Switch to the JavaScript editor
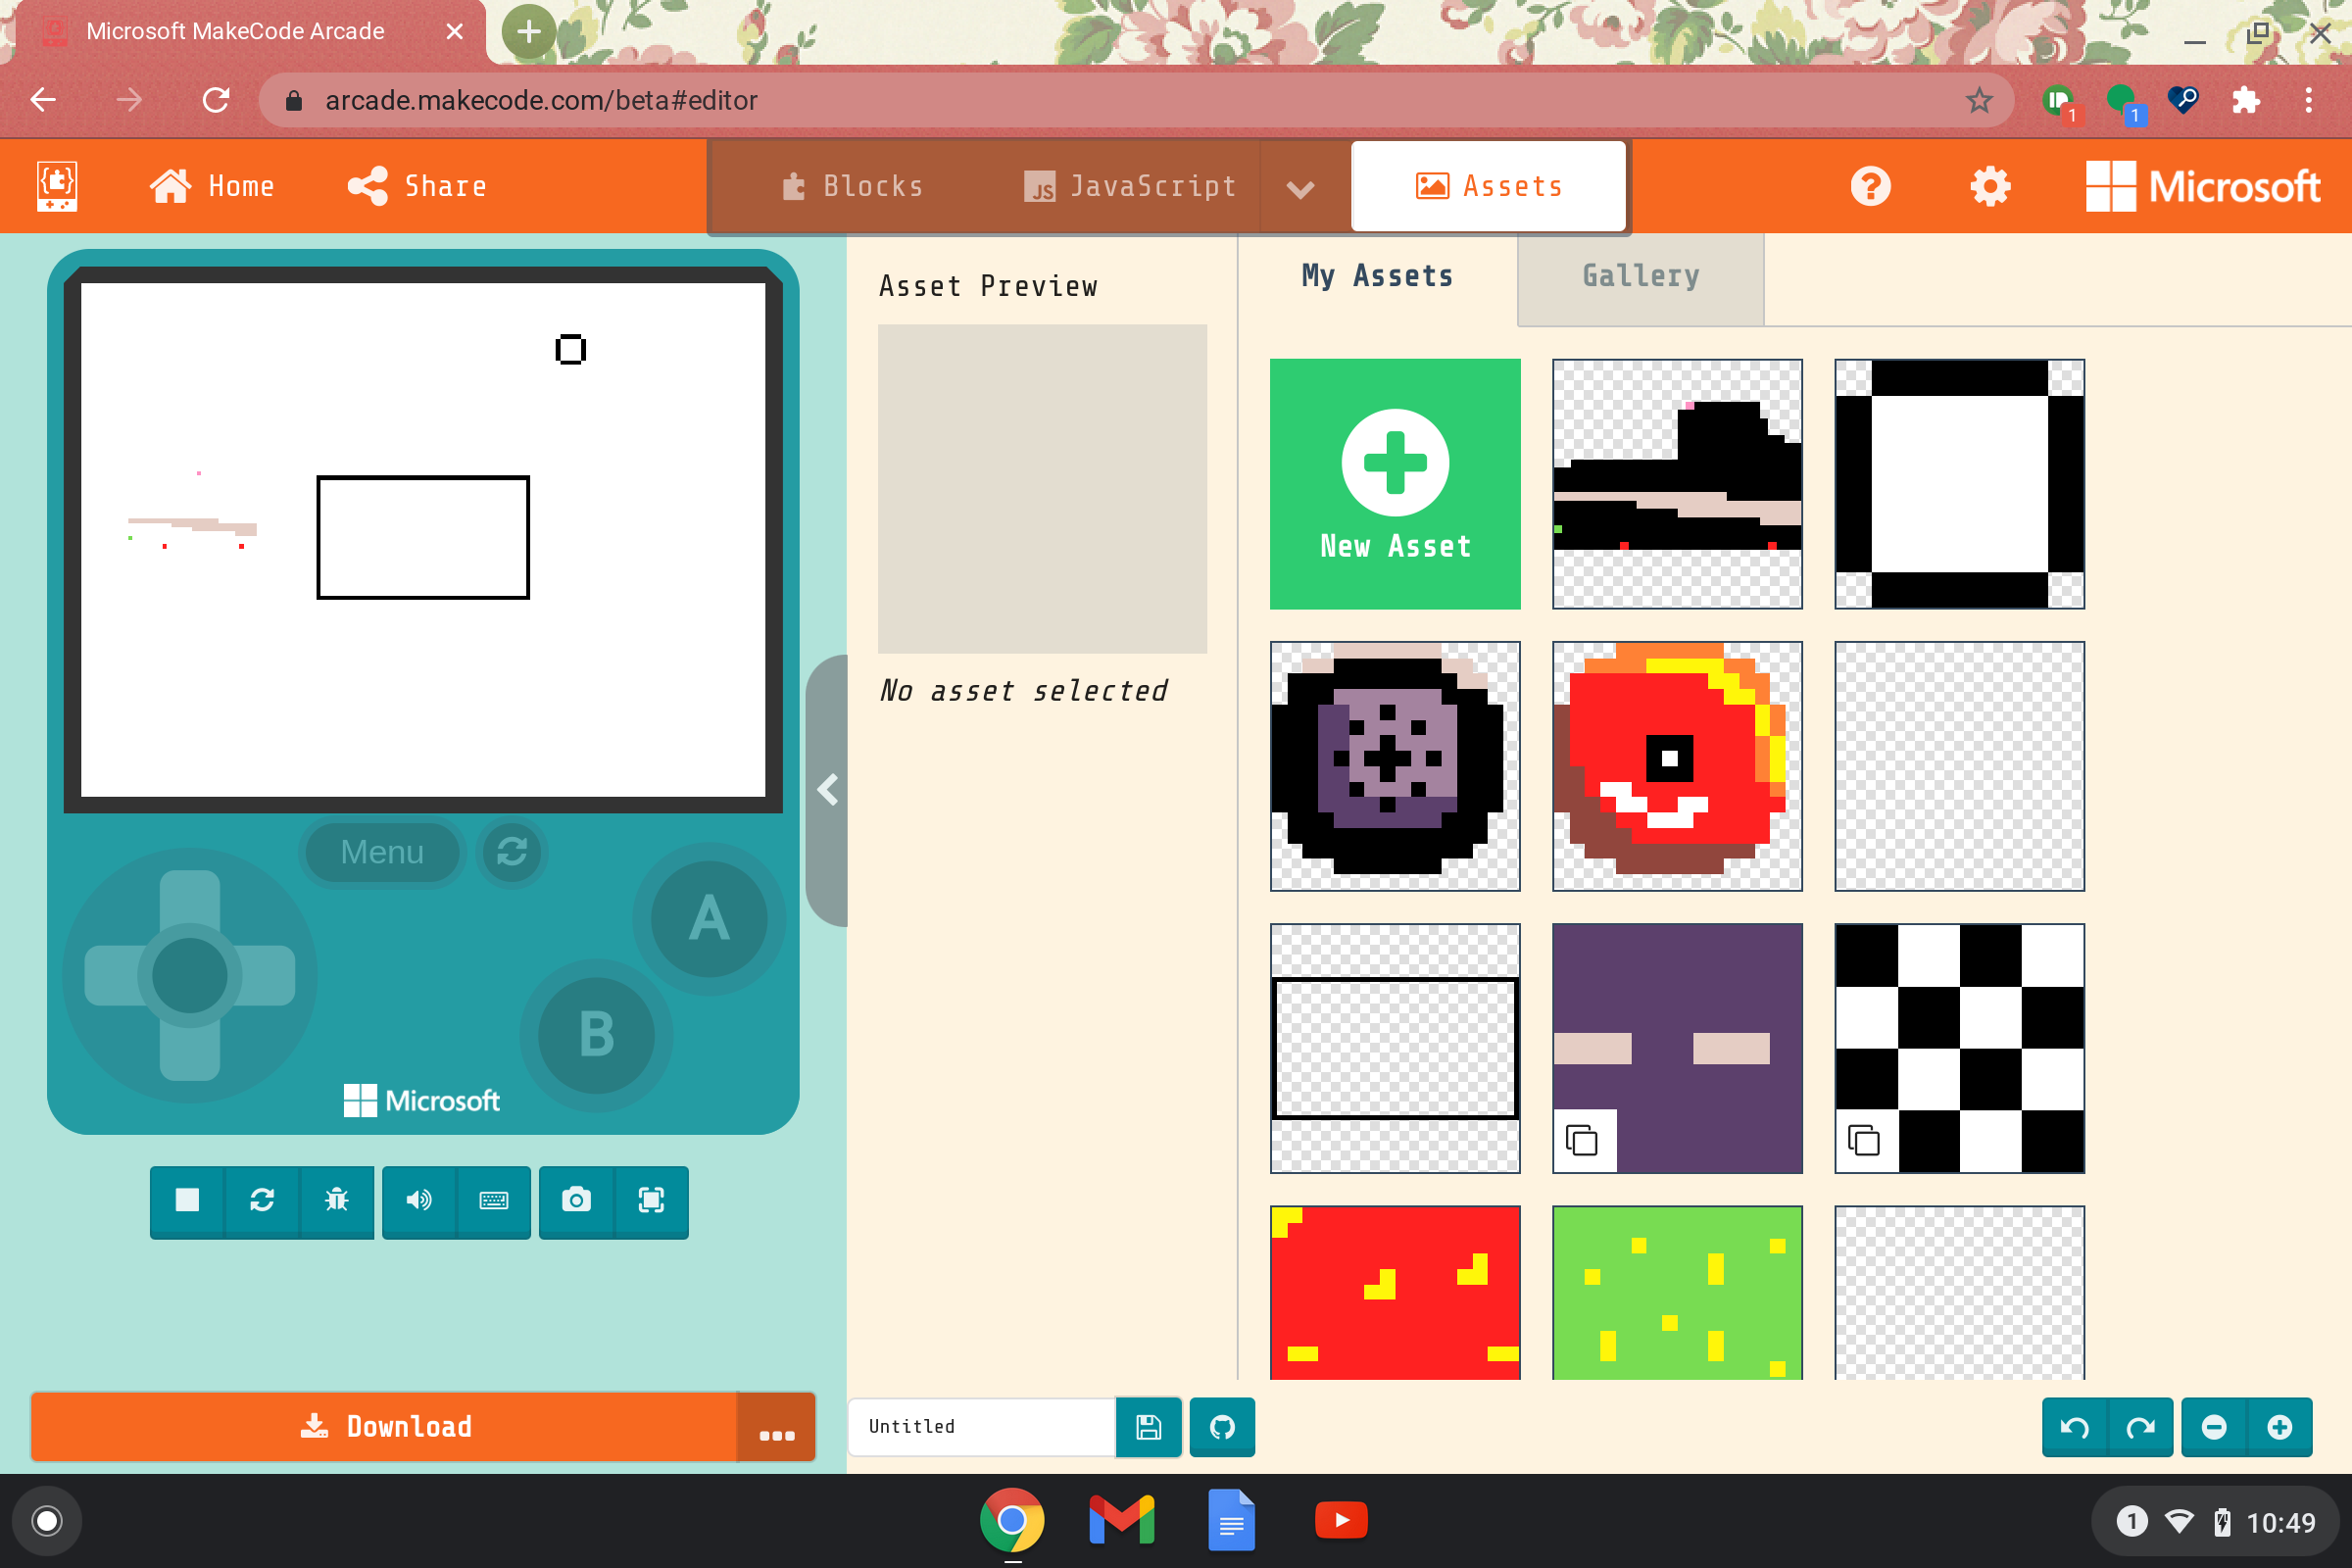The width and height of the screenshot is (2352, 1568). click(1130, 187)
